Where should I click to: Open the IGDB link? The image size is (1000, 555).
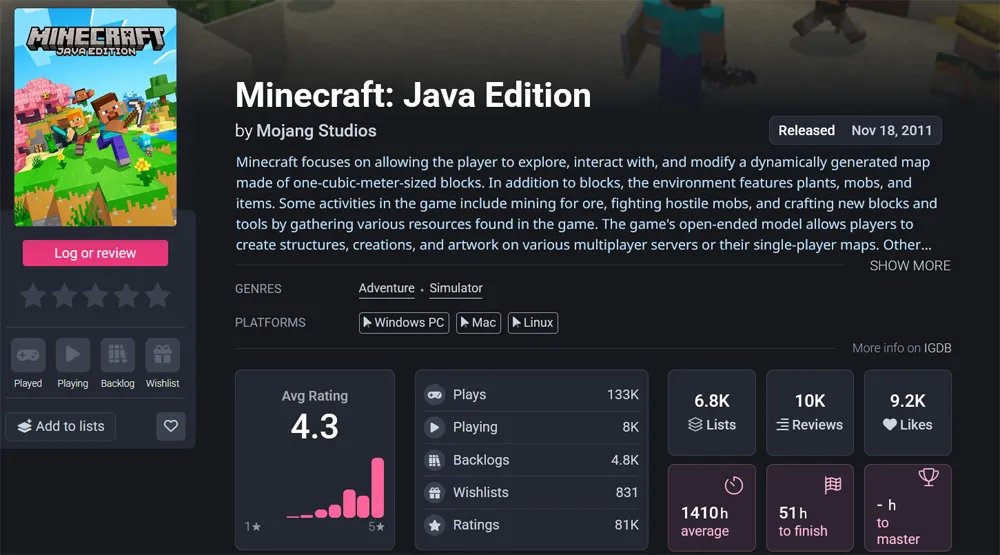(x=938, y=348)
